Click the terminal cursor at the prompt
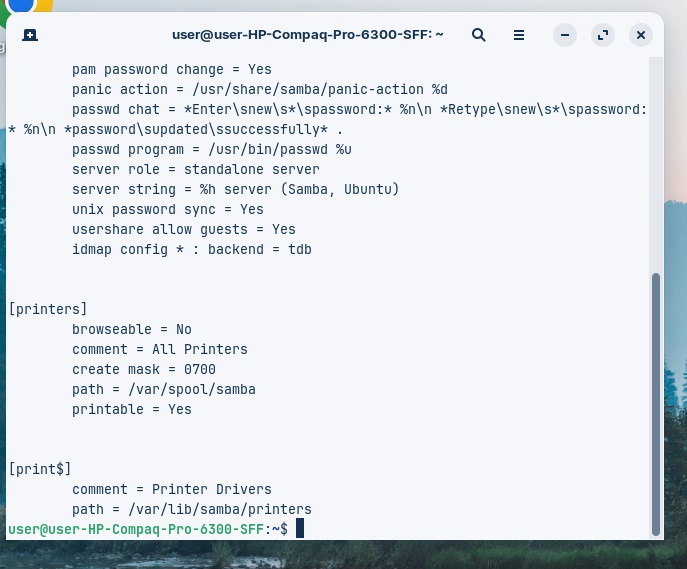The width and height of the screenshot is (687, 569). 299,529
